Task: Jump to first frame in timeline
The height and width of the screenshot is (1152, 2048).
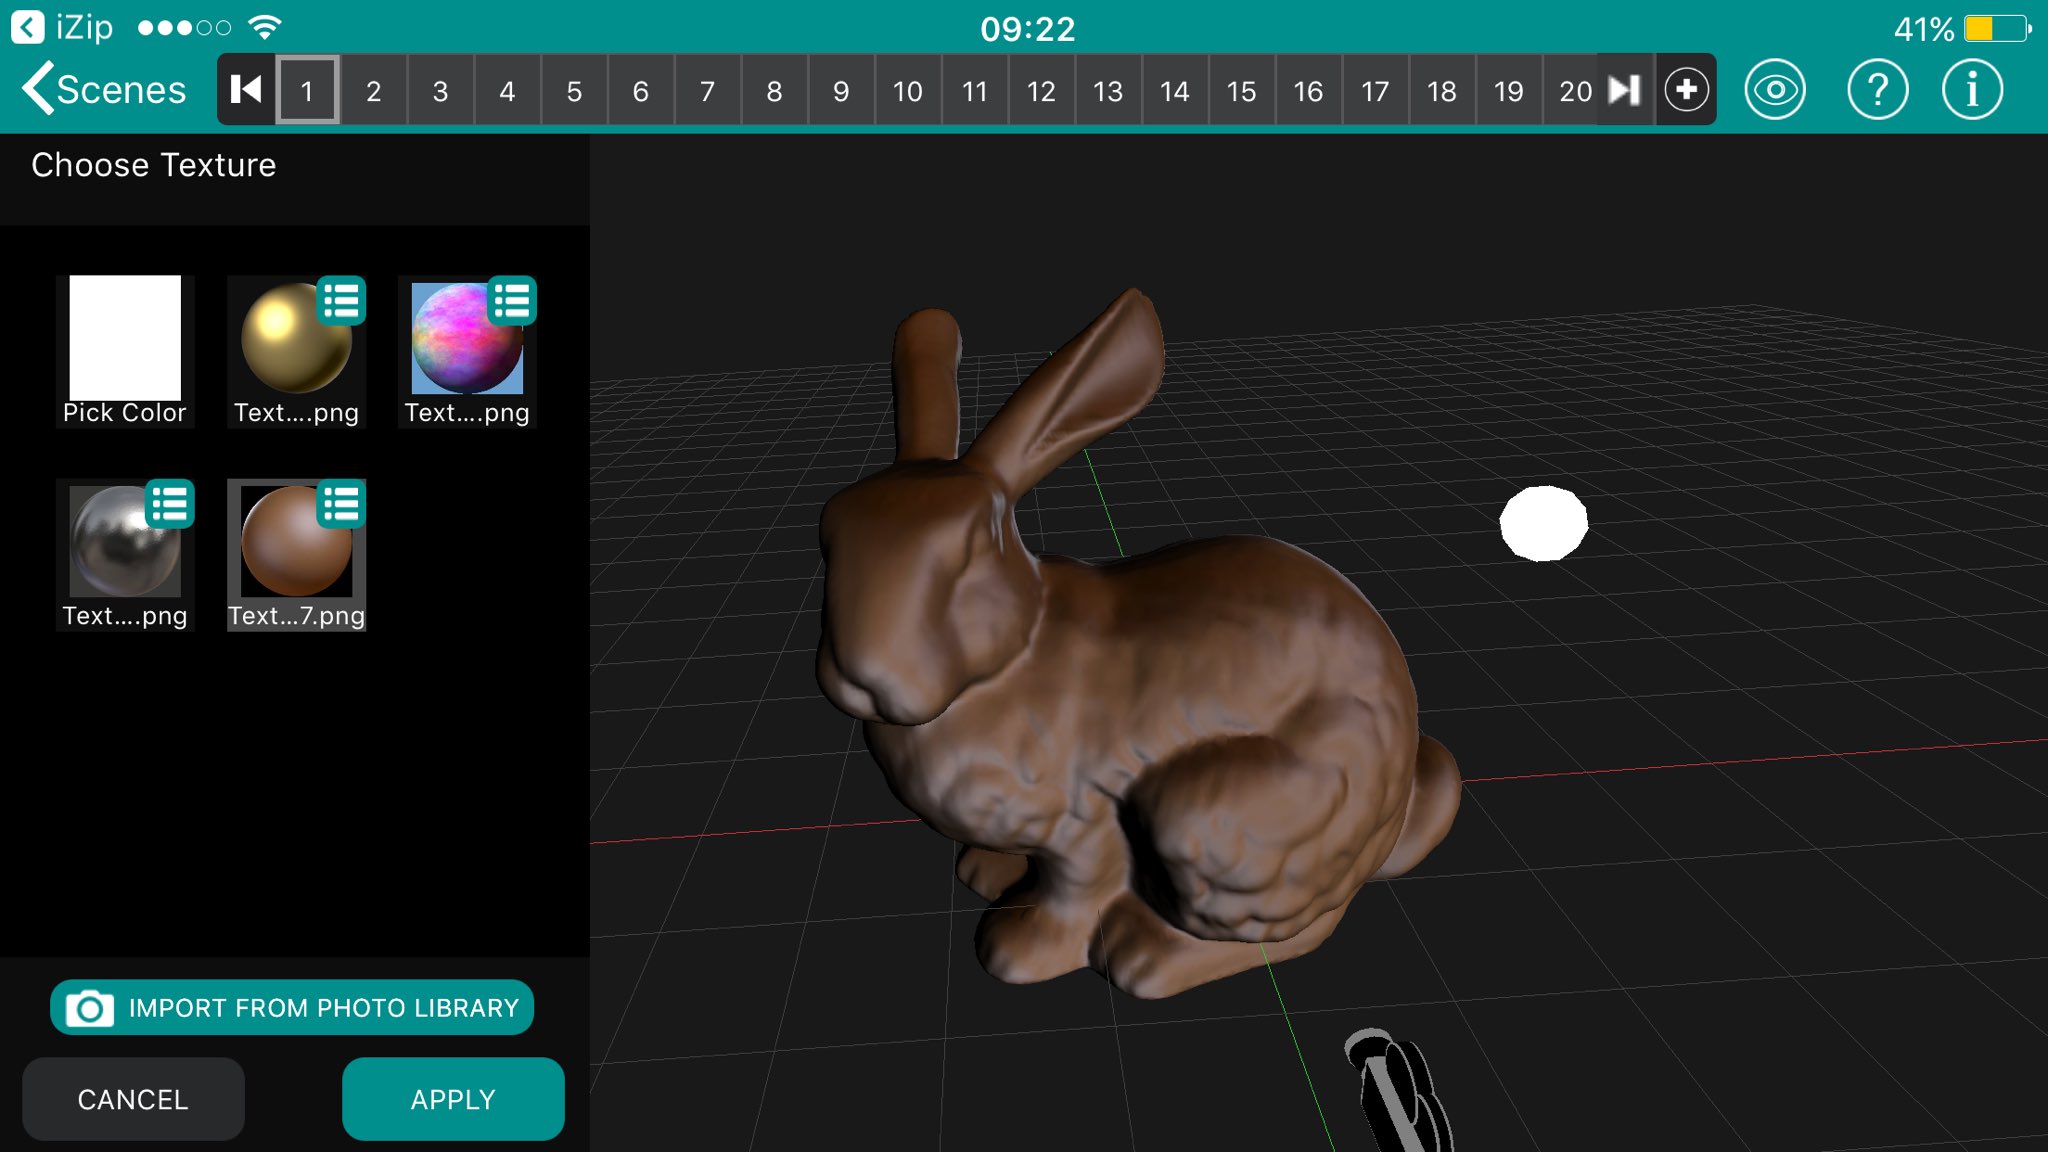Action: (x=246, y=90)
